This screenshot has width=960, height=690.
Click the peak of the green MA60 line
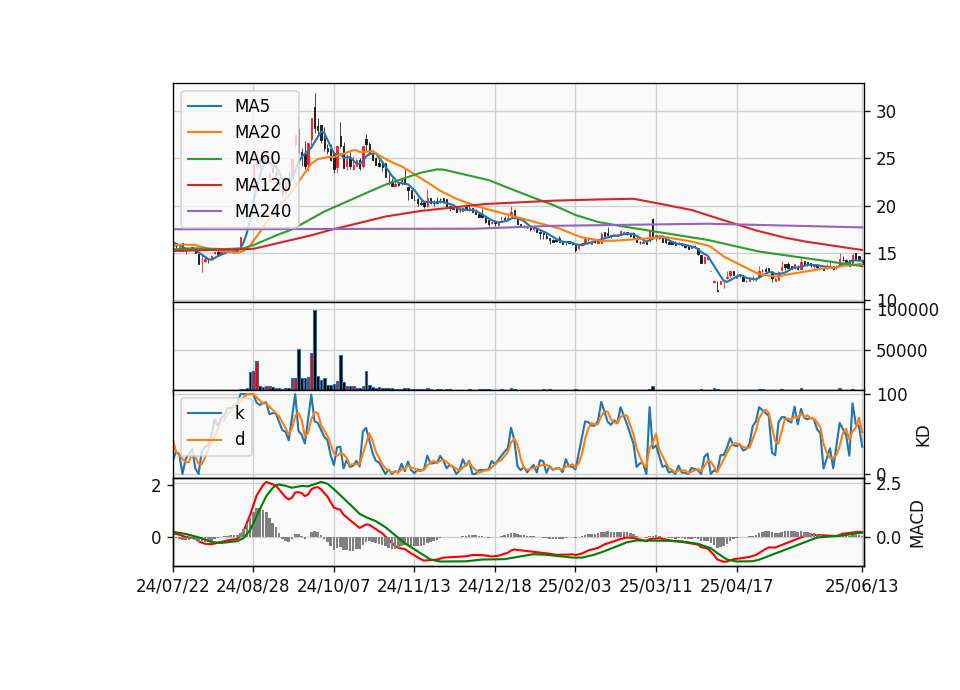440,169
